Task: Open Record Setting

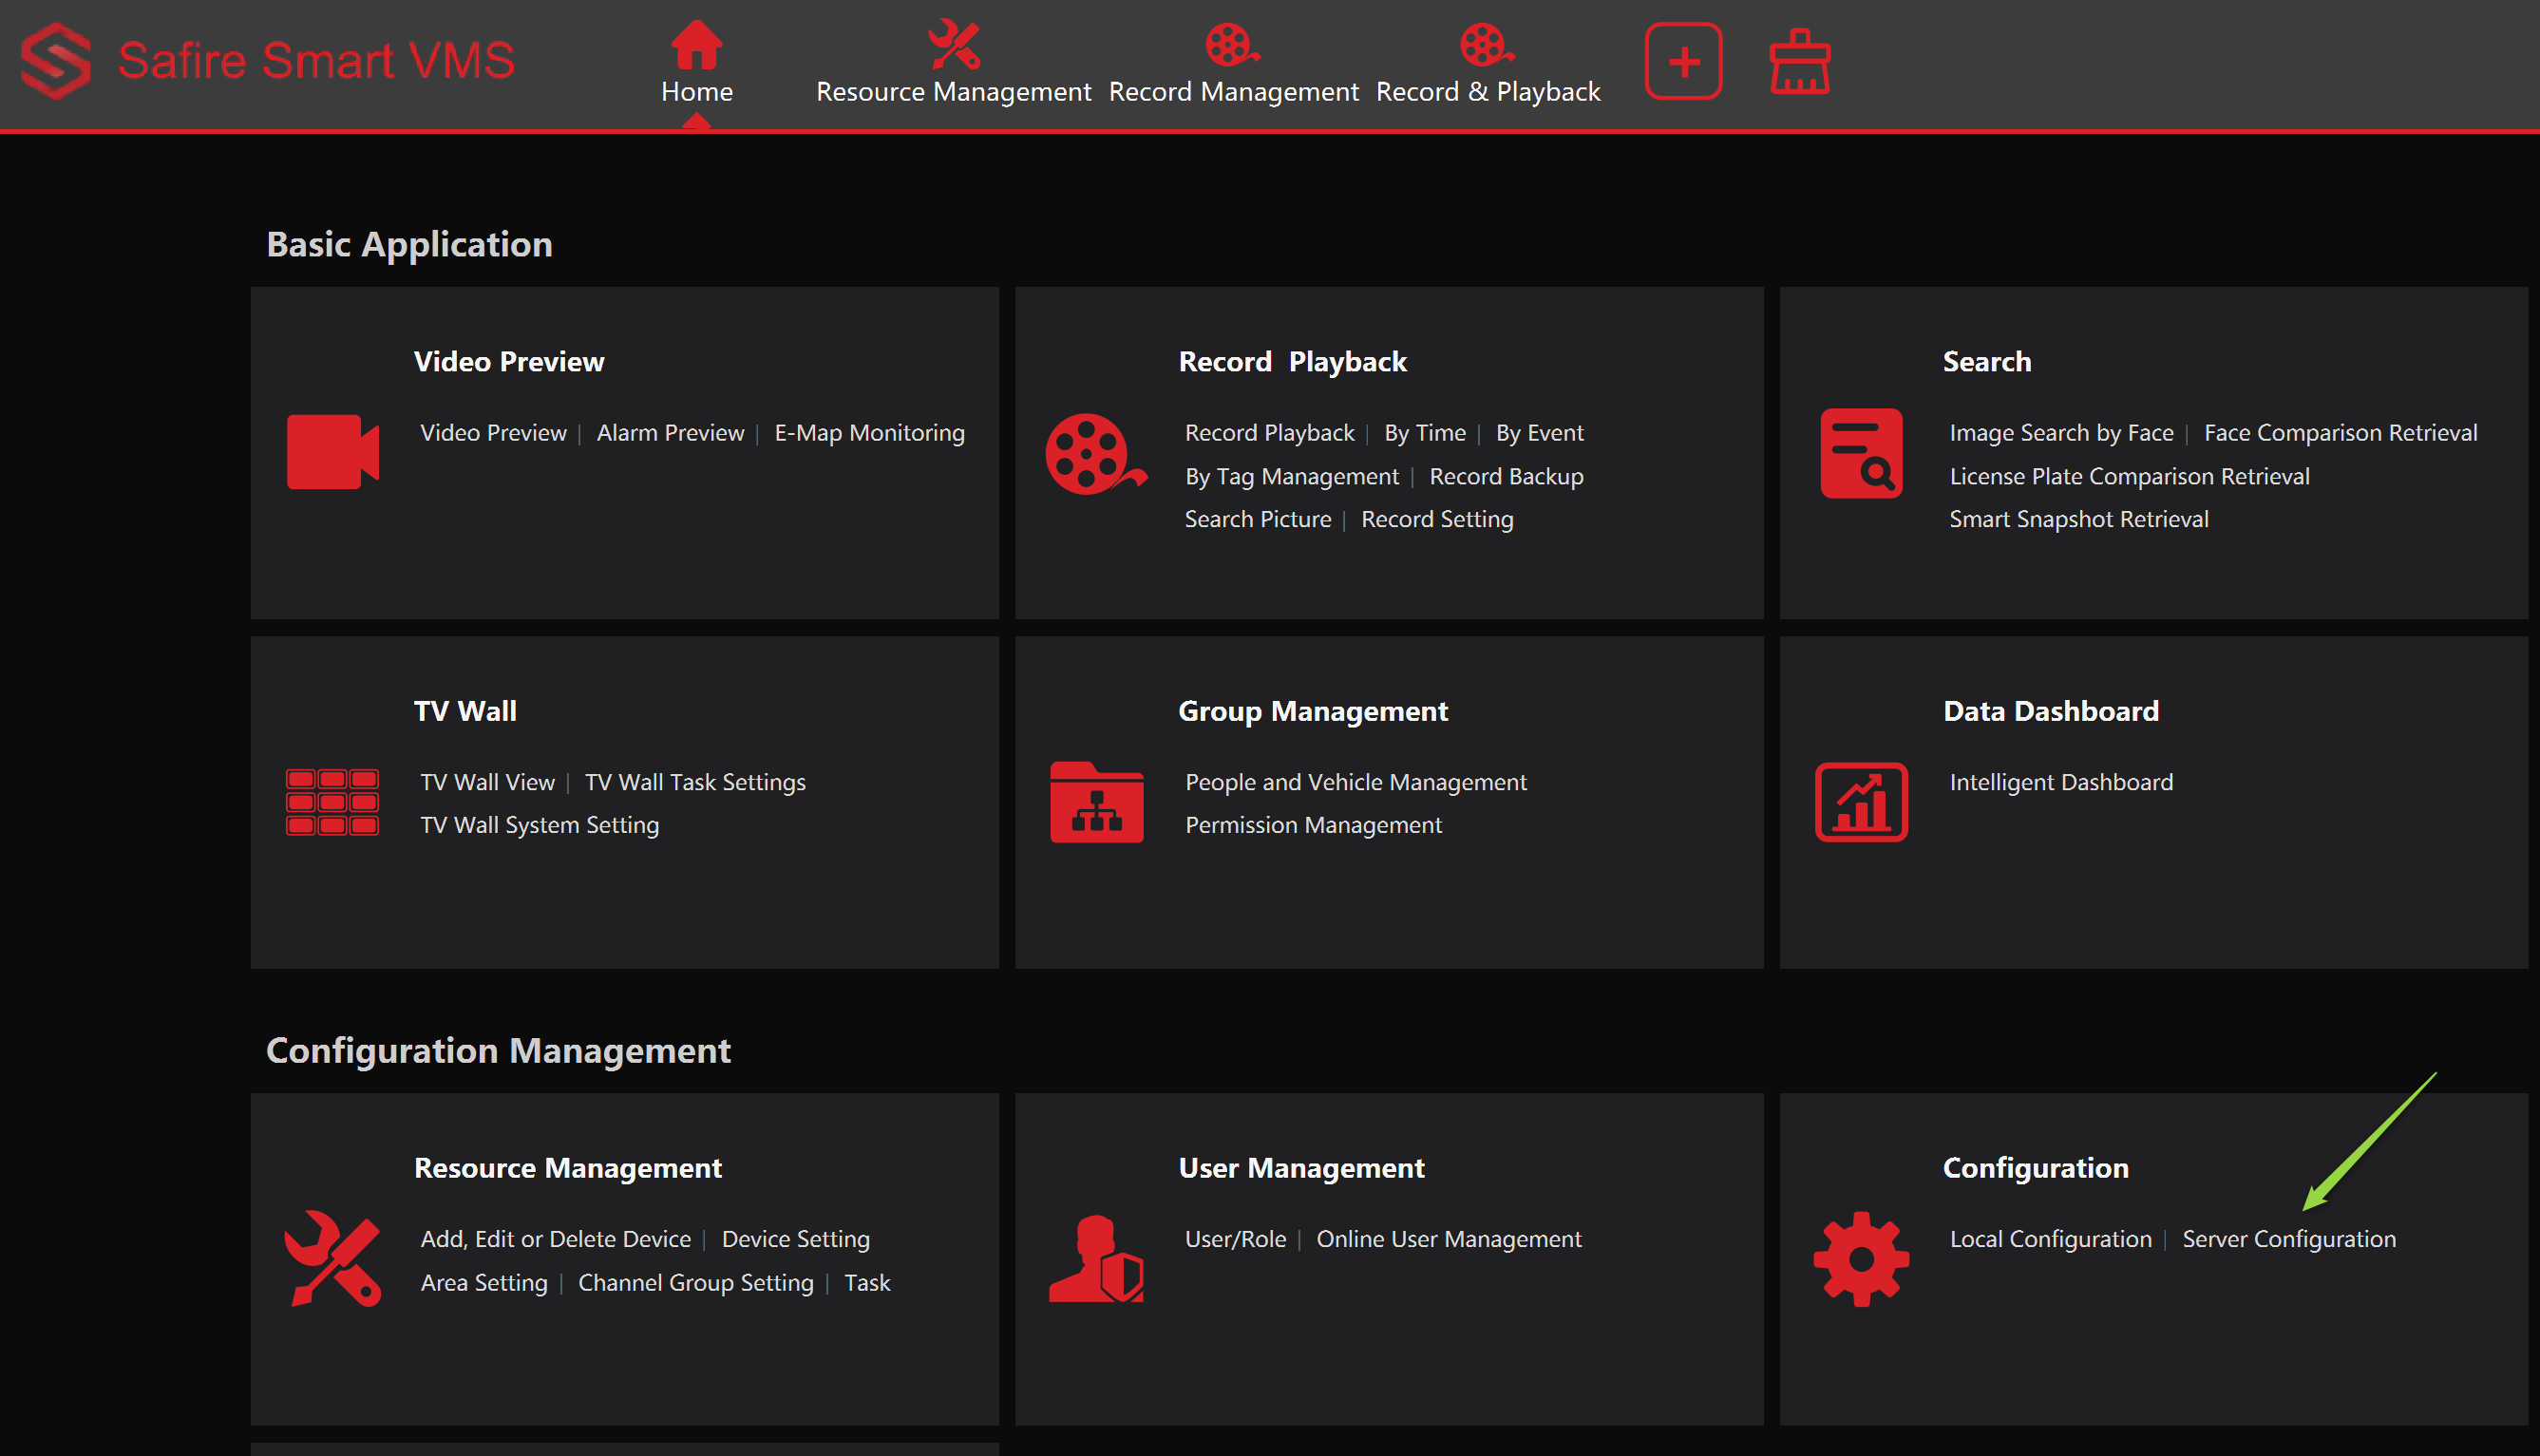Action: 1437,519
